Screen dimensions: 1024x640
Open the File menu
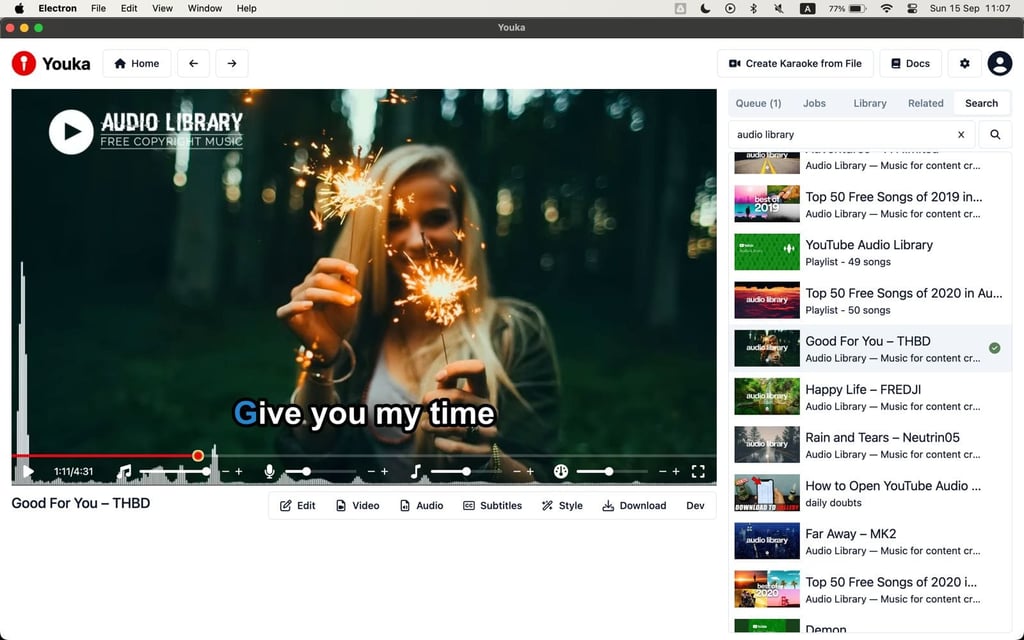click(x=99, y=8)
